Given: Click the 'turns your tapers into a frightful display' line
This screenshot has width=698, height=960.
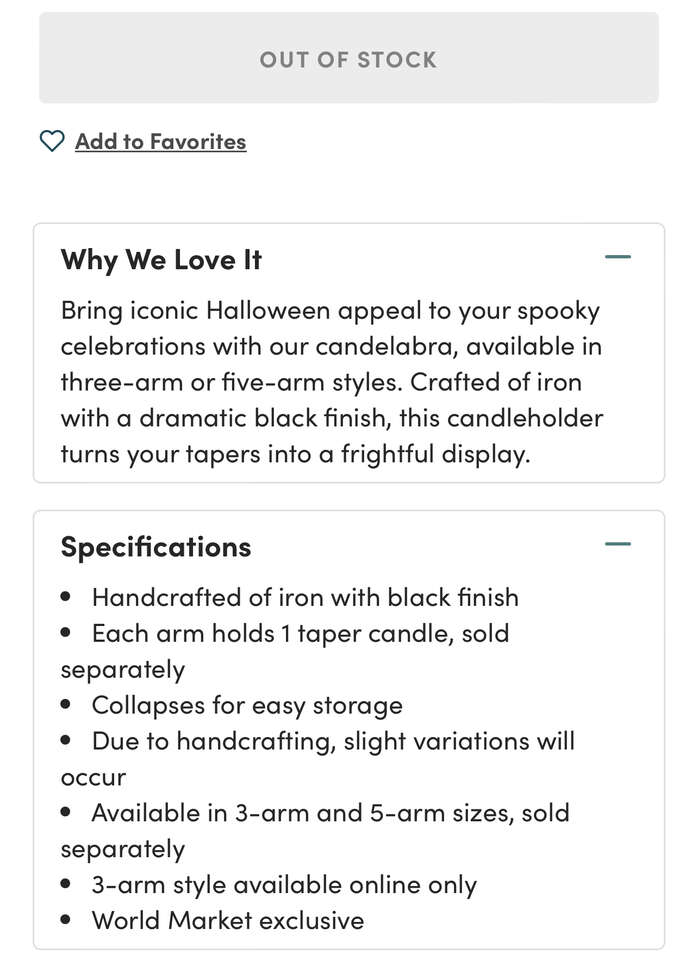Looking at the screenshot, I should click(x=294, y=454).
